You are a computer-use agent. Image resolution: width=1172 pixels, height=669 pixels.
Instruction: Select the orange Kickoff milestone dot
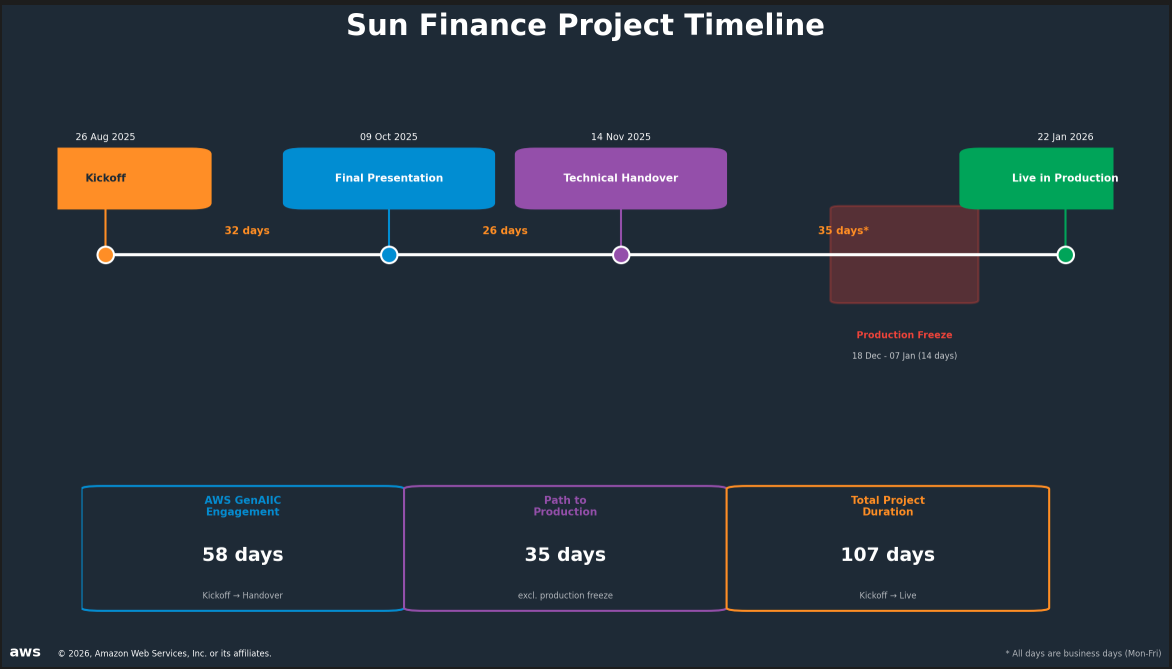[x=106, y=254]
